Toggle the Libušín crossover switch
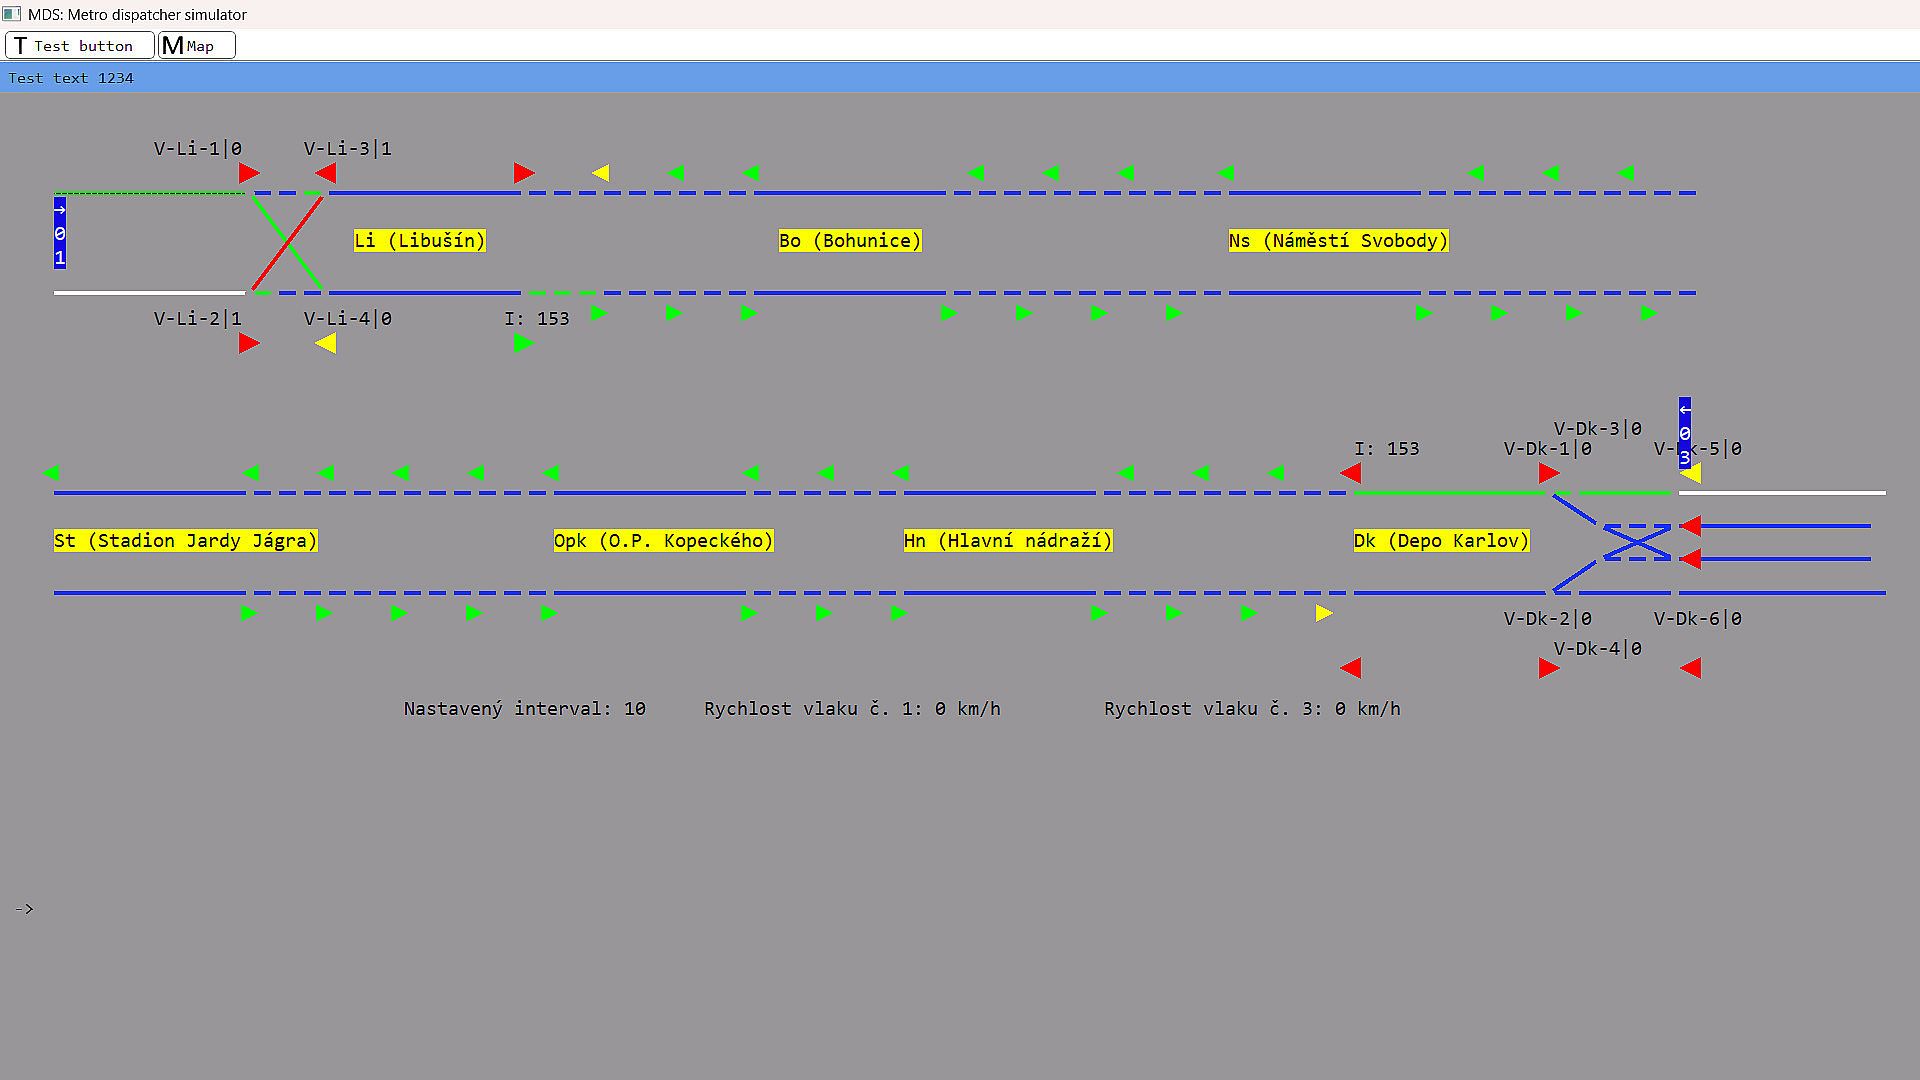Screen dimensions: 1920x1080 point(287,243)
